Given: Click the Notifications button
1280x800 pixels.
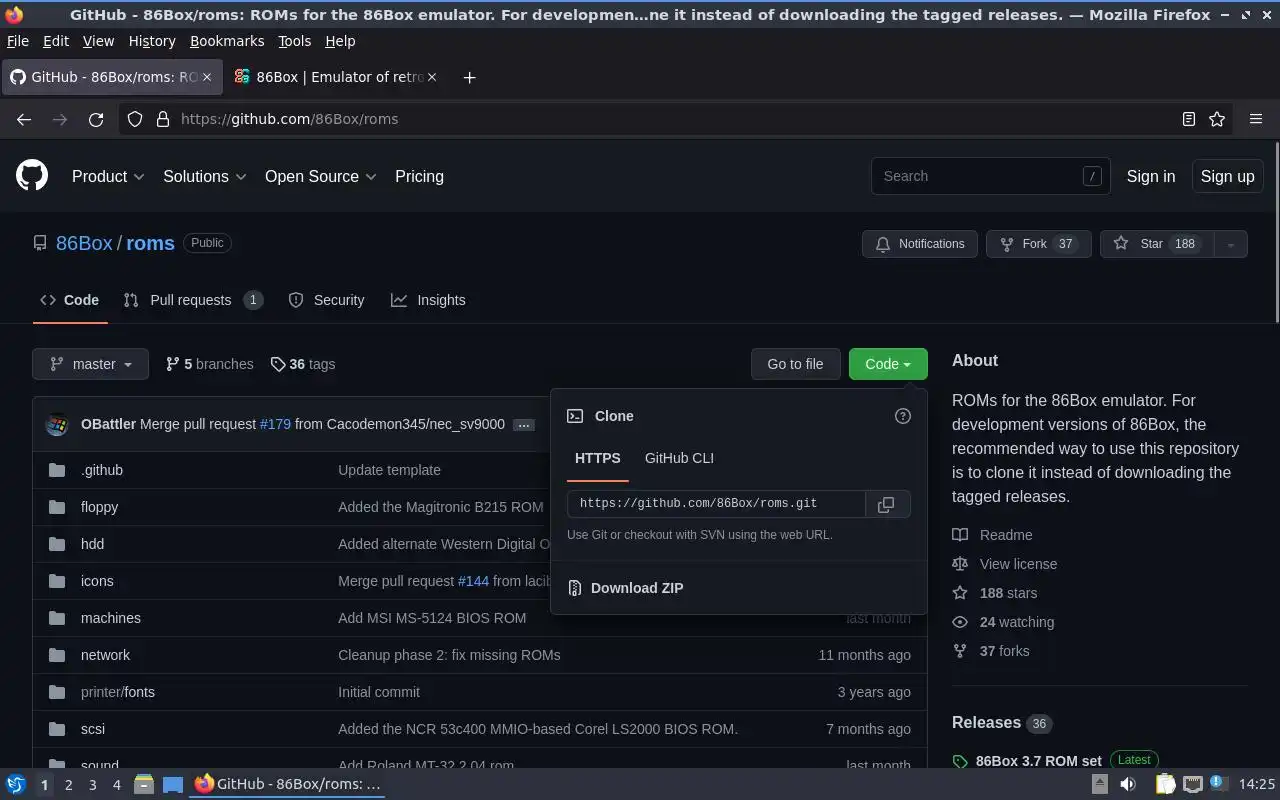Looking at the screenshot, I should [x=920, y=244].
